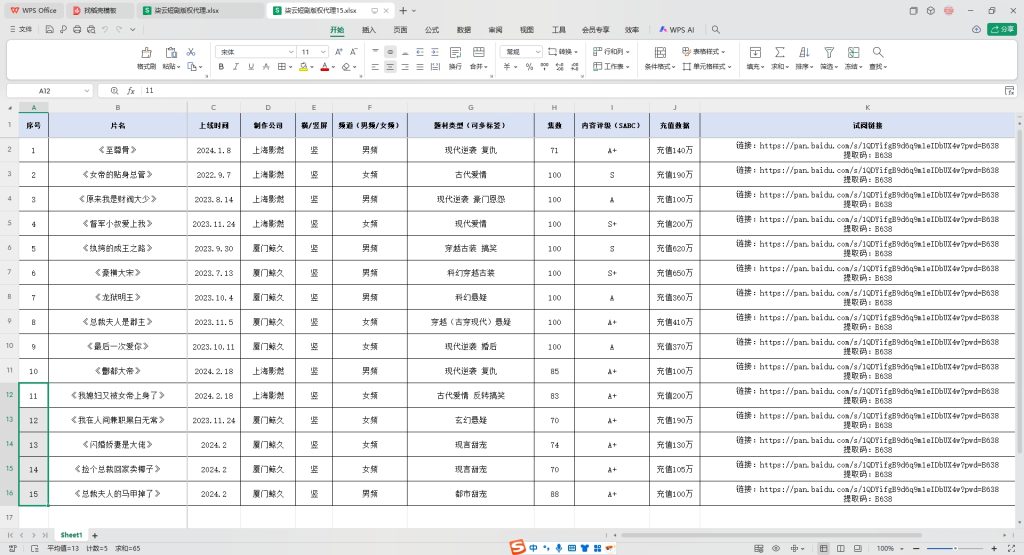Open the Formulas (公式) ribbon tab
Screen dimensions: 1024x555
click(x=432, y=29)
